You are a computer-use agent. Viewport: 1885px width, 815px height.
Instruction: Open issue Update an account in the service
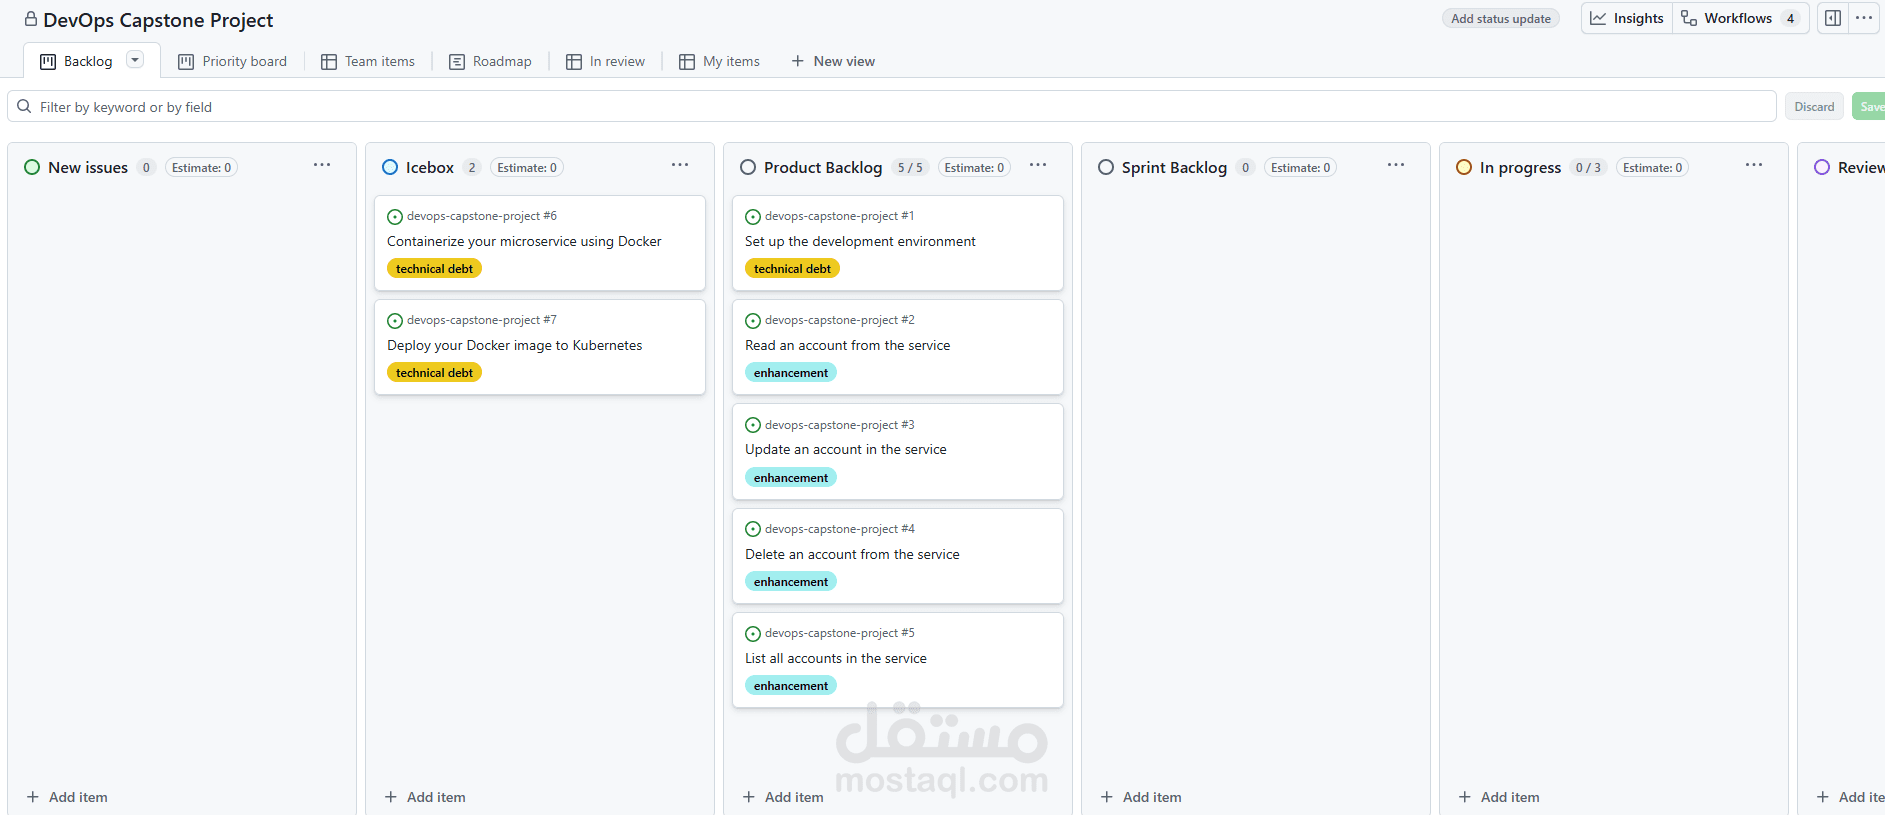(x=846, y=449)
